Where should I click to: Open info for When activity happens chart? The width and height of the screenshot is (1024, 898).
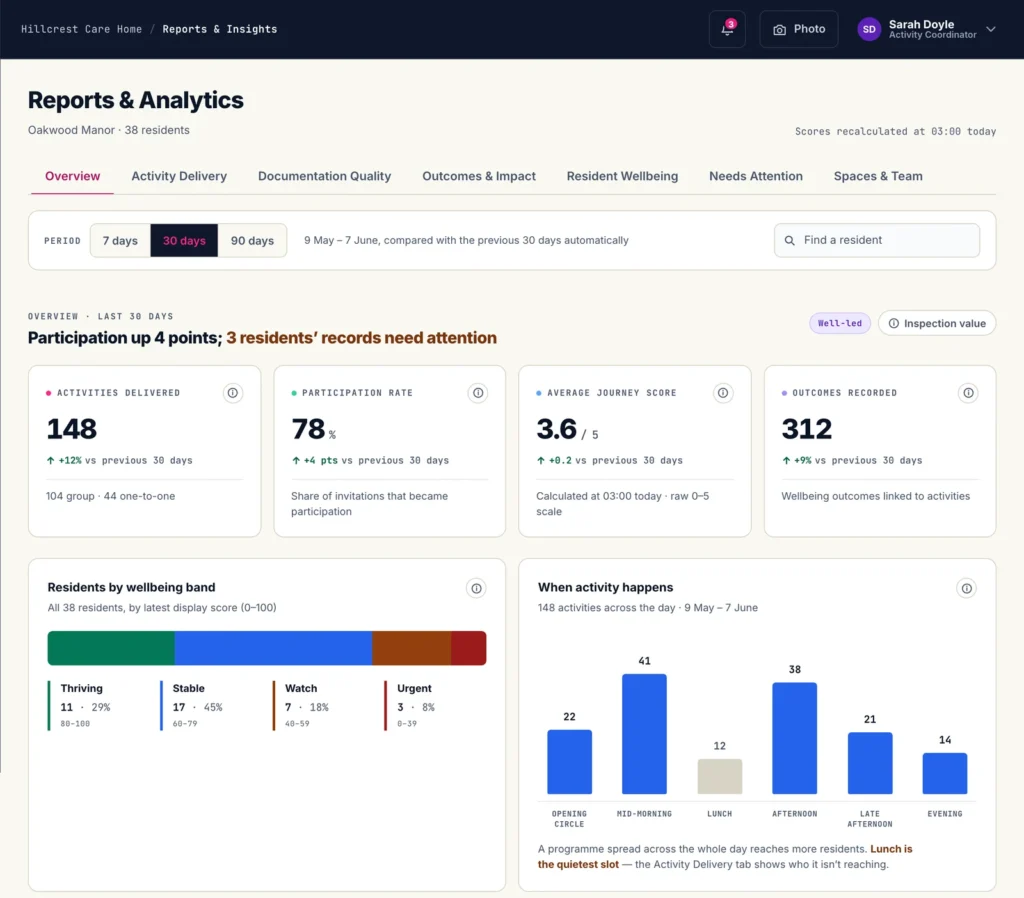[967, 588]
